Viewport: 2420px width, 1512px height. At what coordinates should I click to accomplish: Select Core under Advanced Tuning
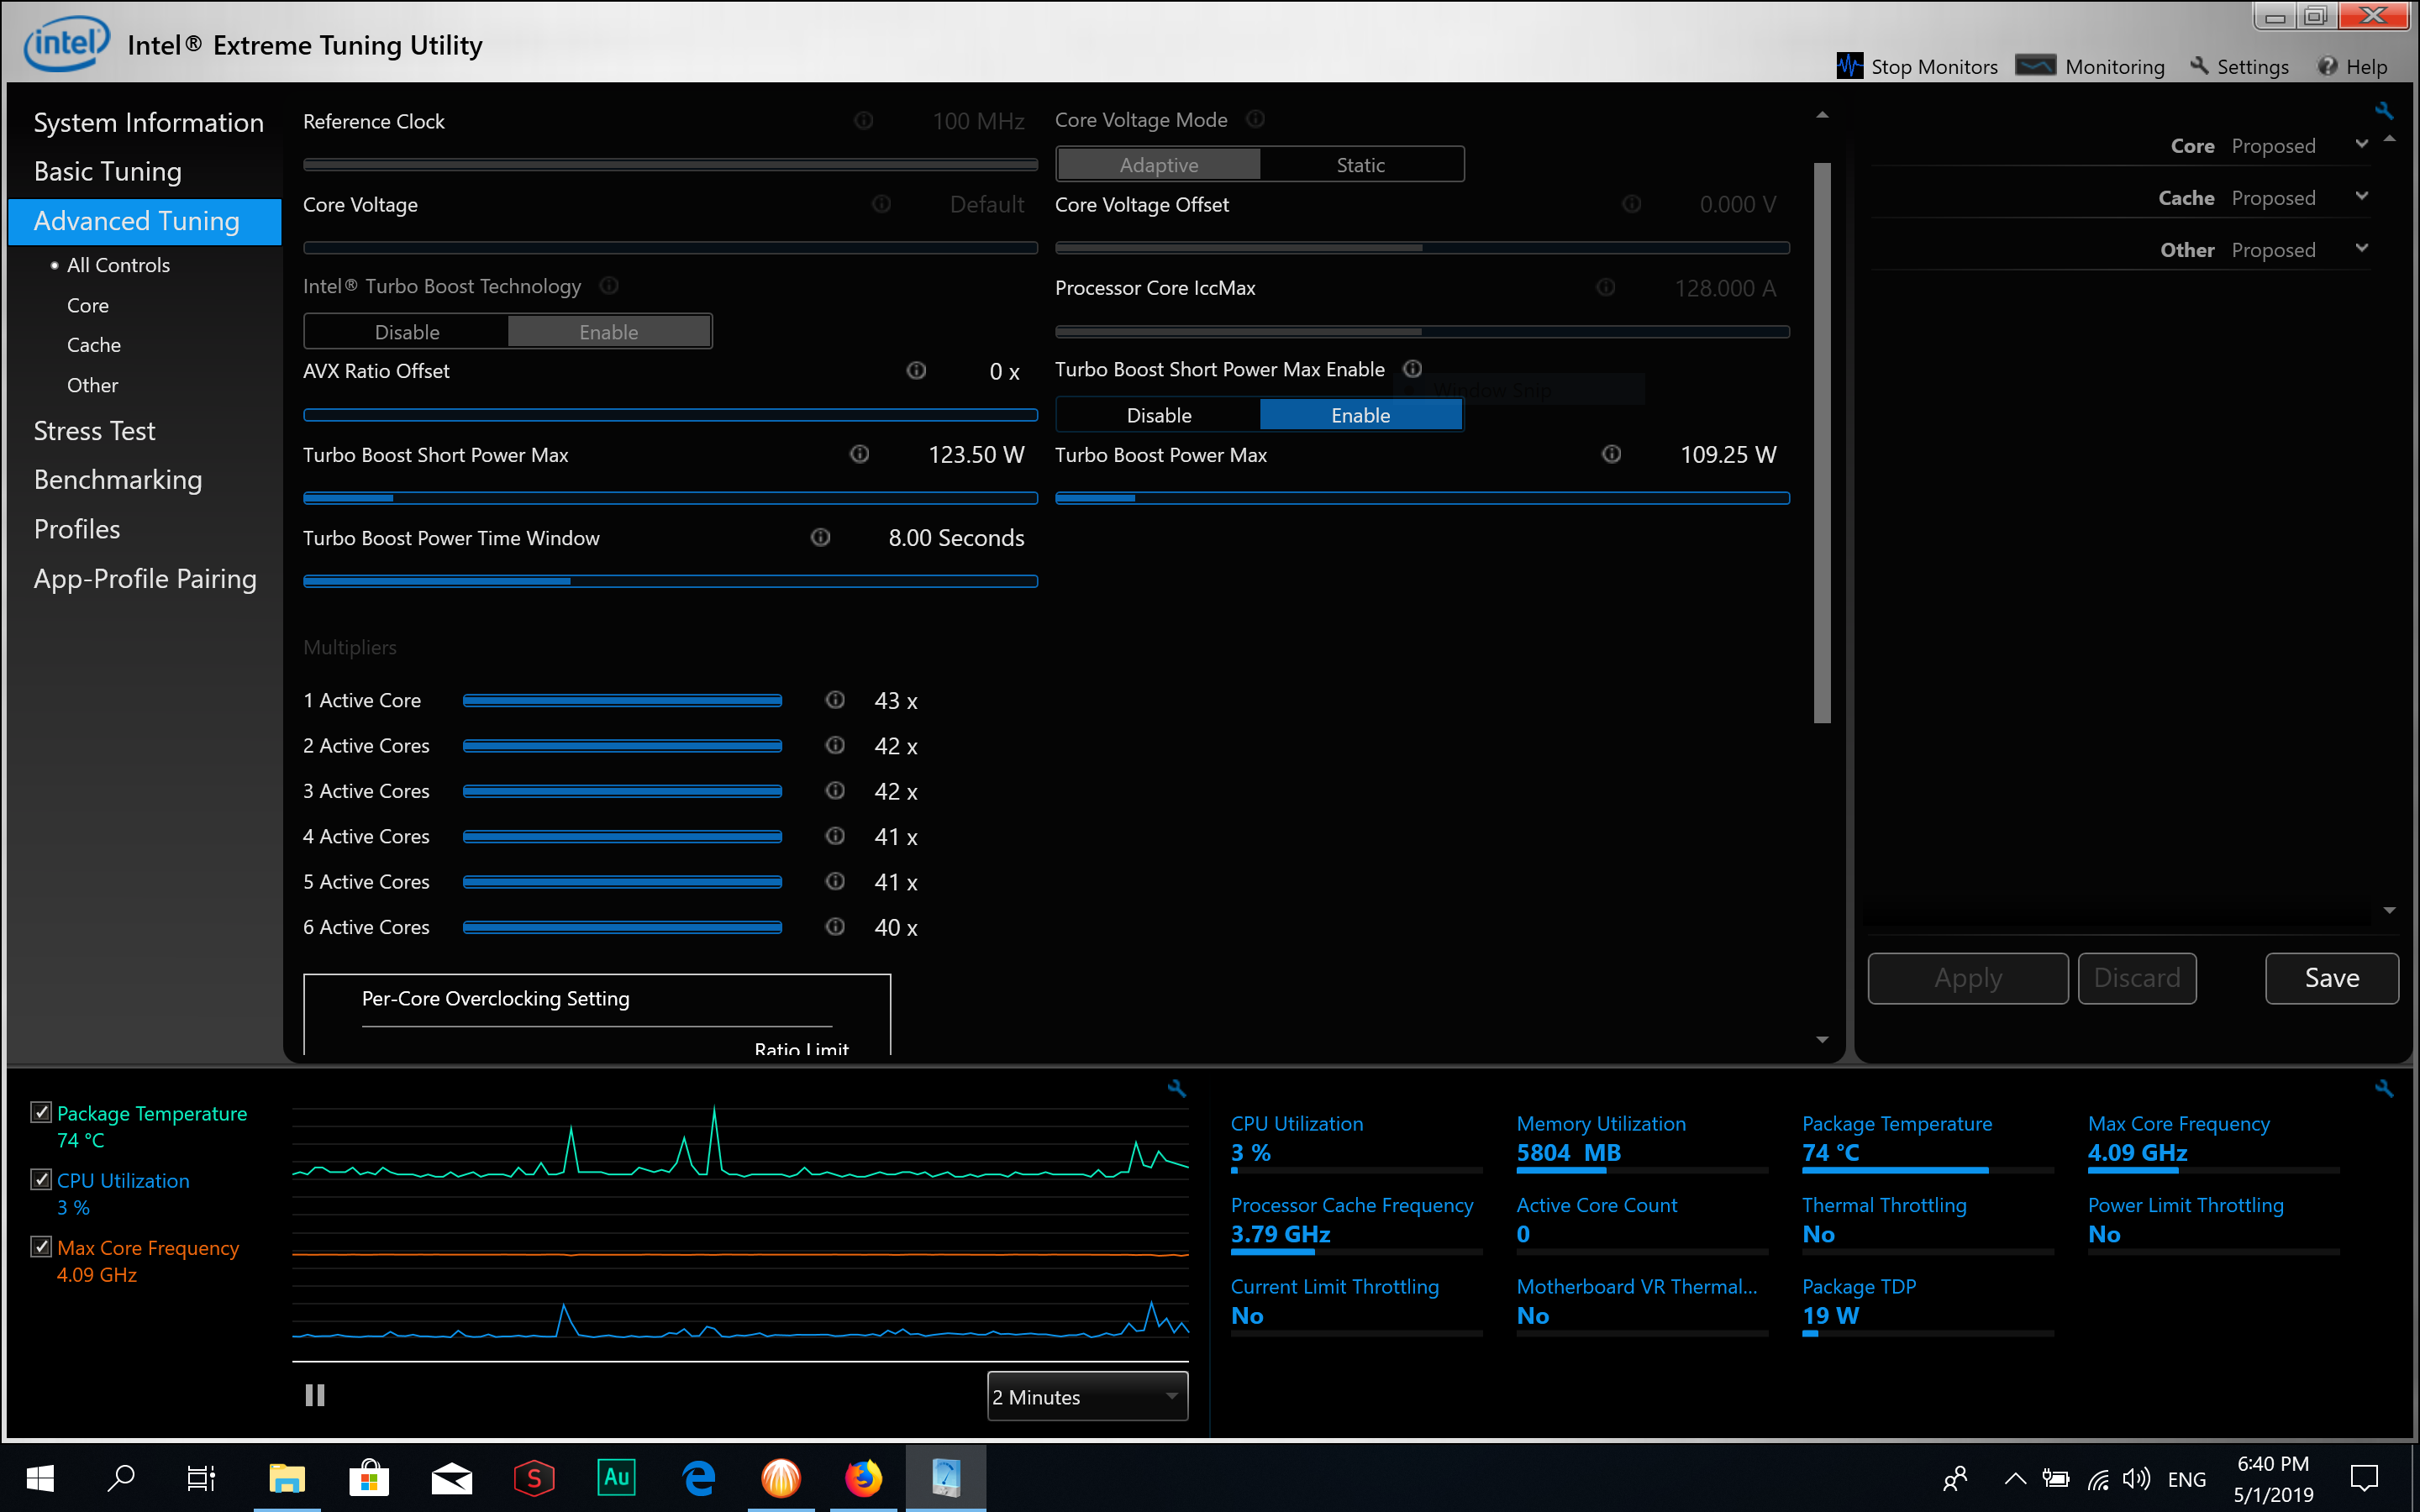[x=88, y=306]
